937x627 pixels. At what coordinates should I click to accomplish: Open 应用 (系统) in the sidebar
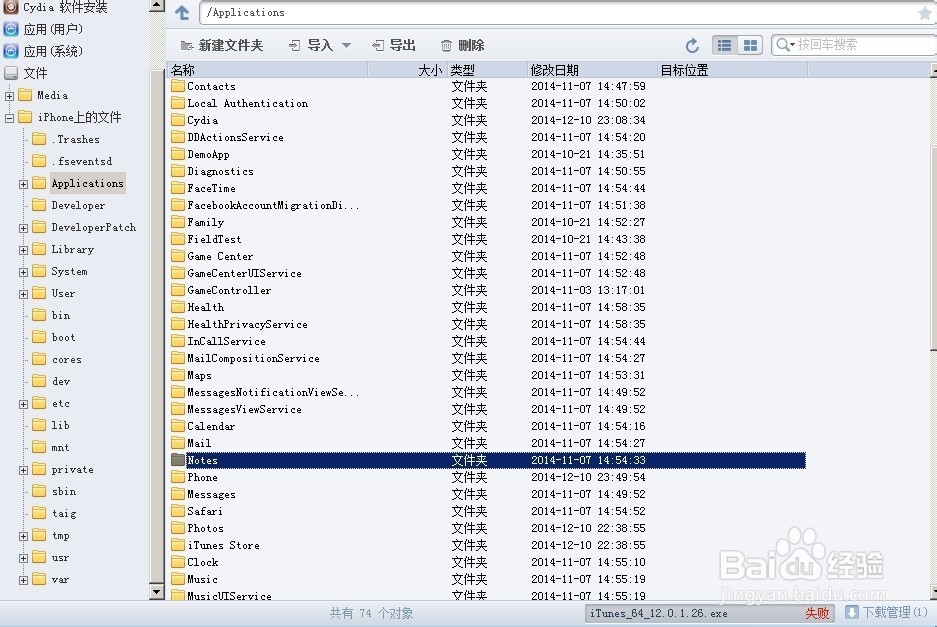43,51
